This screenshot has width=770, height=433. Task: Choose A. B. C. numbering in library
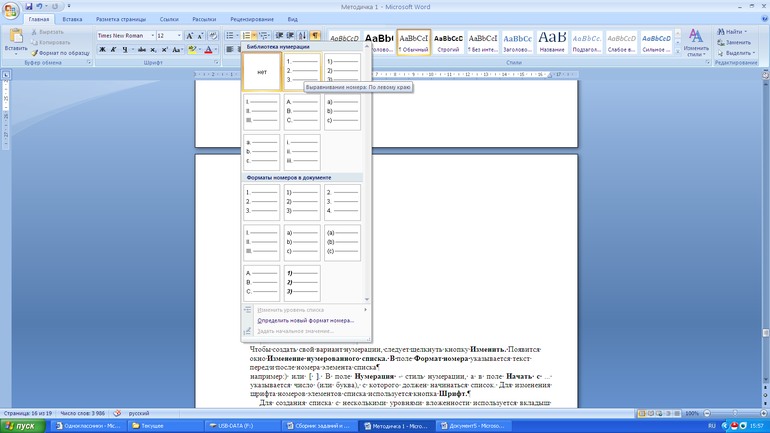click(x=302, y=112)
